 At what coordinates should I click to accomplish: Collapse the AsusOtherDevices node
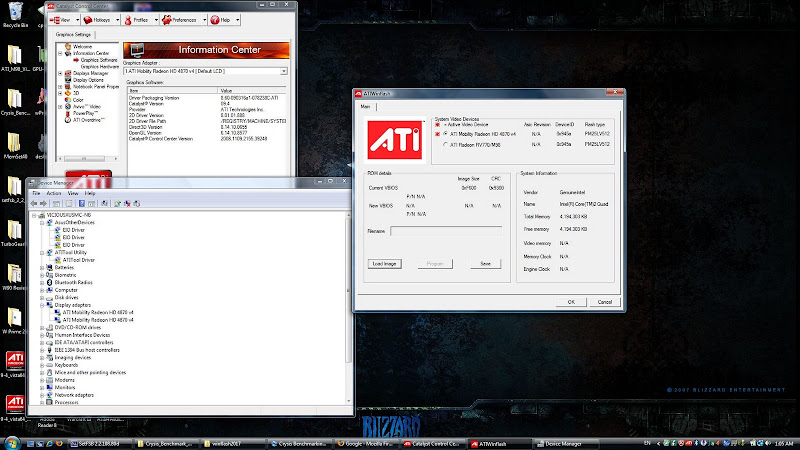tap(42, 222)
